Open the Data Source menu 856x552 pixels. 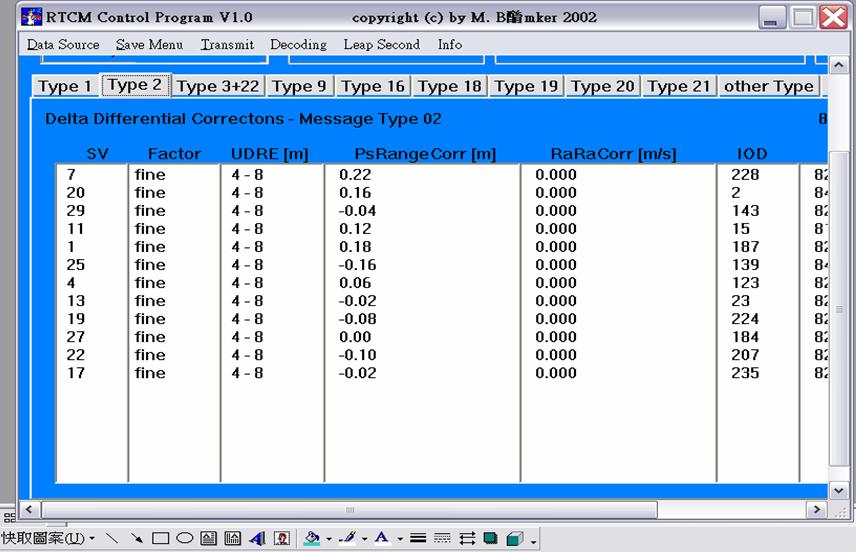pos(63,45)
